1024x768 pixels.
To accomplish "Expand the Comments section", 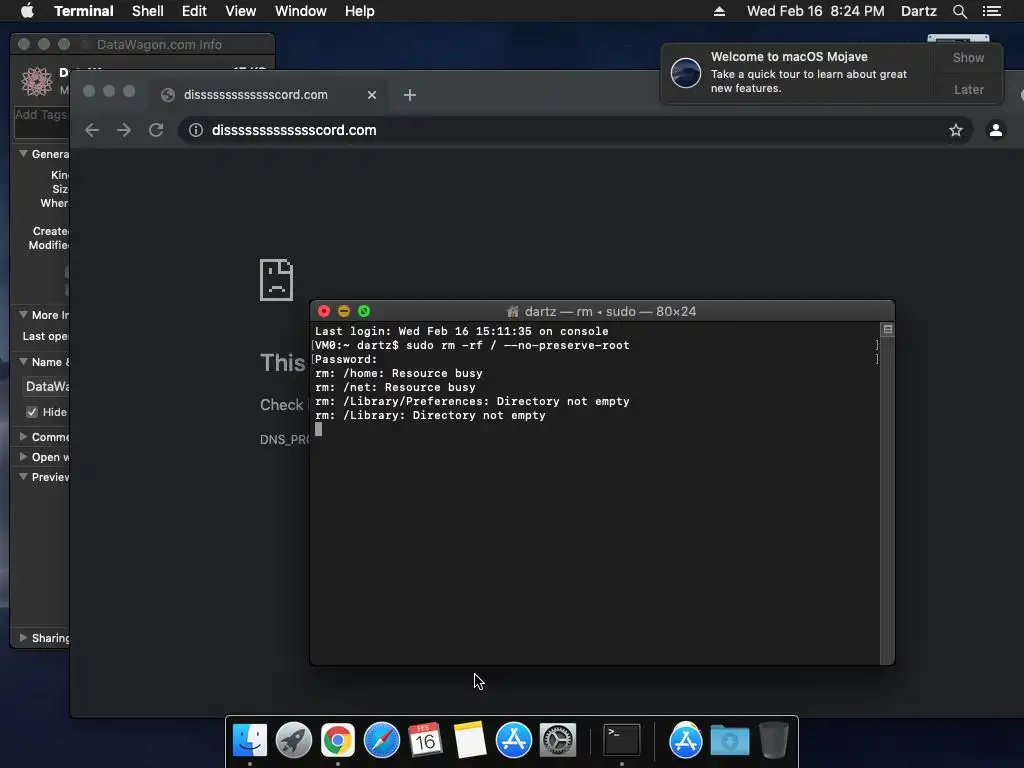I will tap(24, 436).
